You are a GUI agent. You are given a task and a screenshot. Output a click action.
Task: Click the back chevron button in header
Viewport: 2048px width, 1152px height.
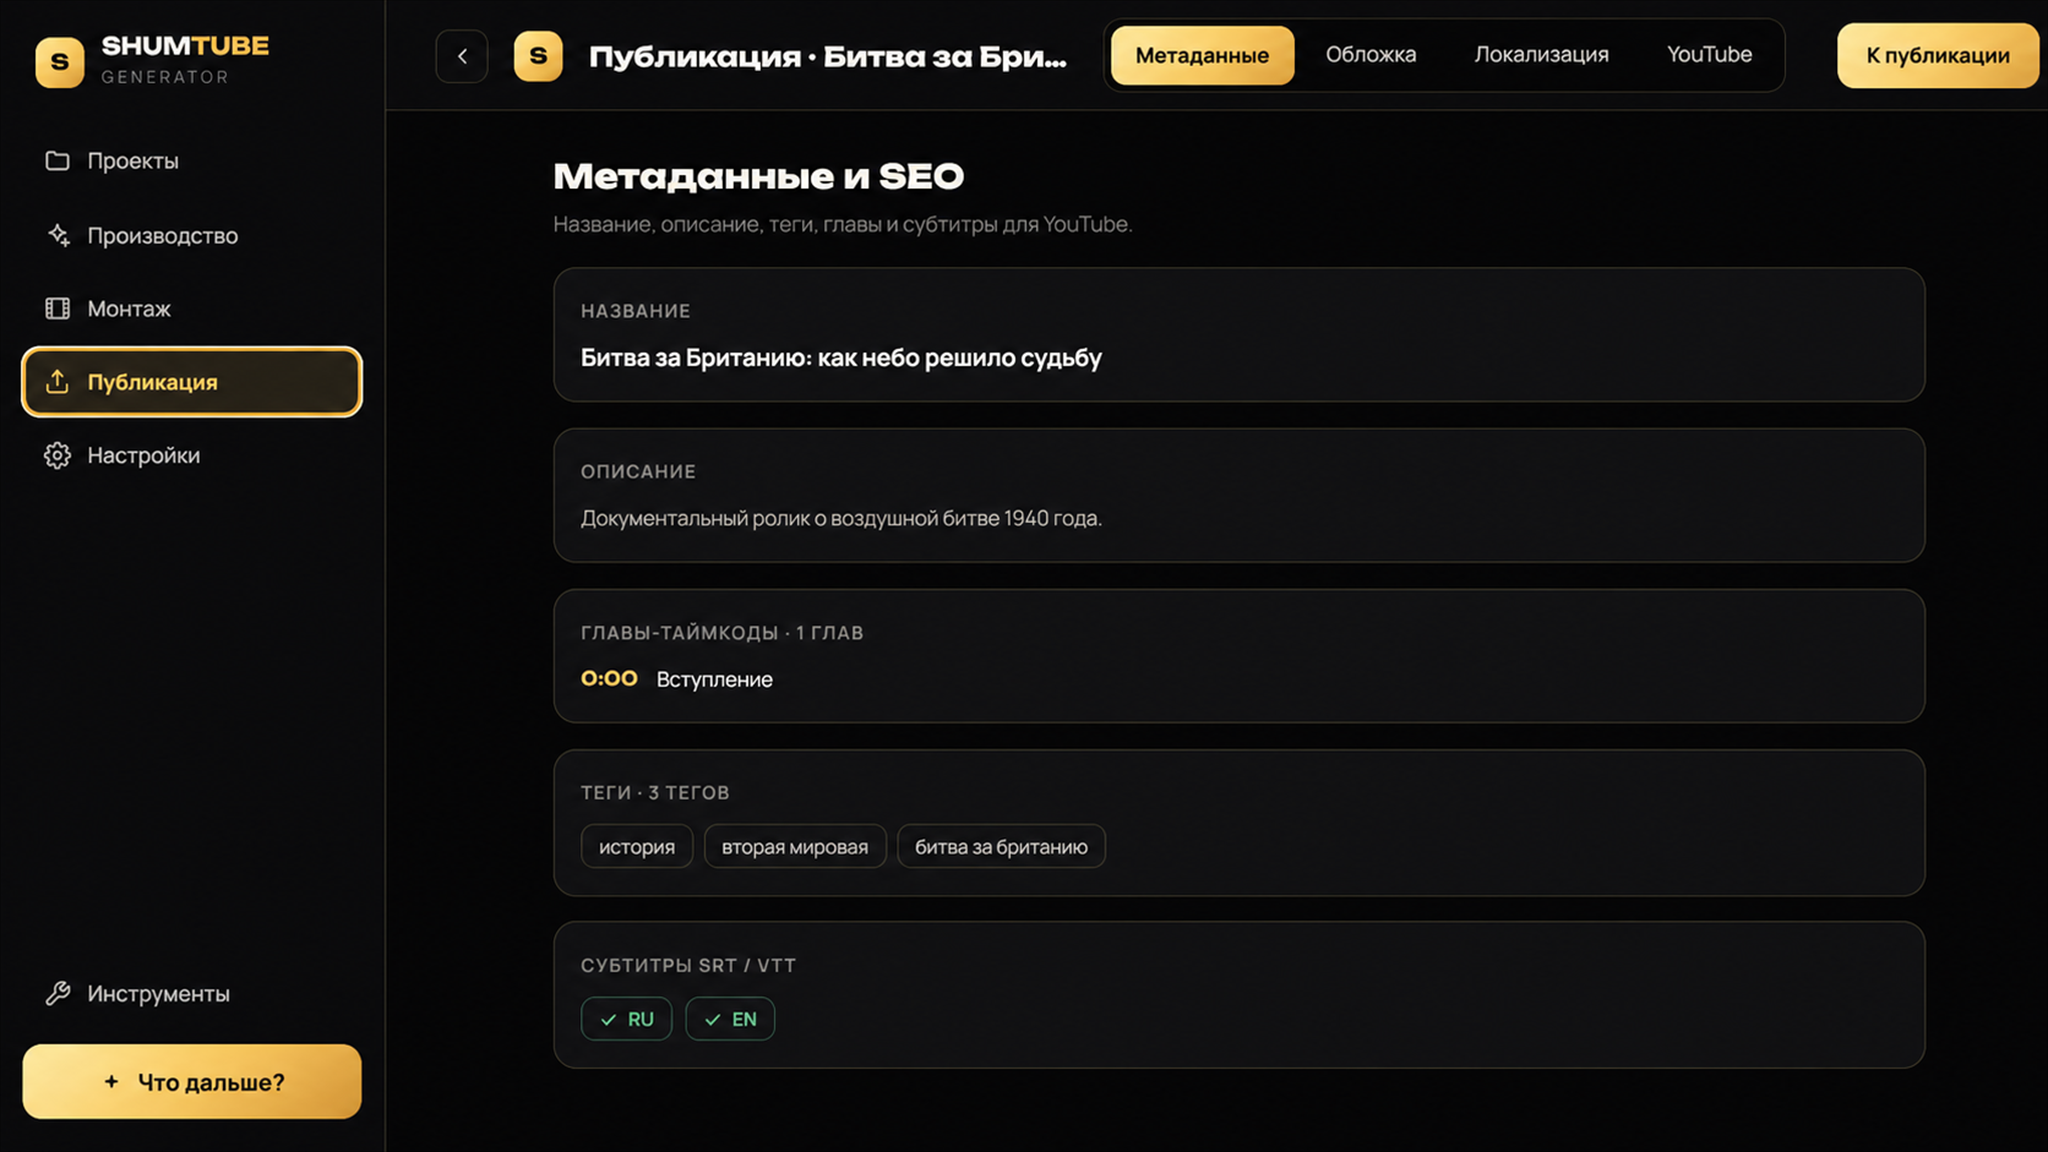(462, 56)
